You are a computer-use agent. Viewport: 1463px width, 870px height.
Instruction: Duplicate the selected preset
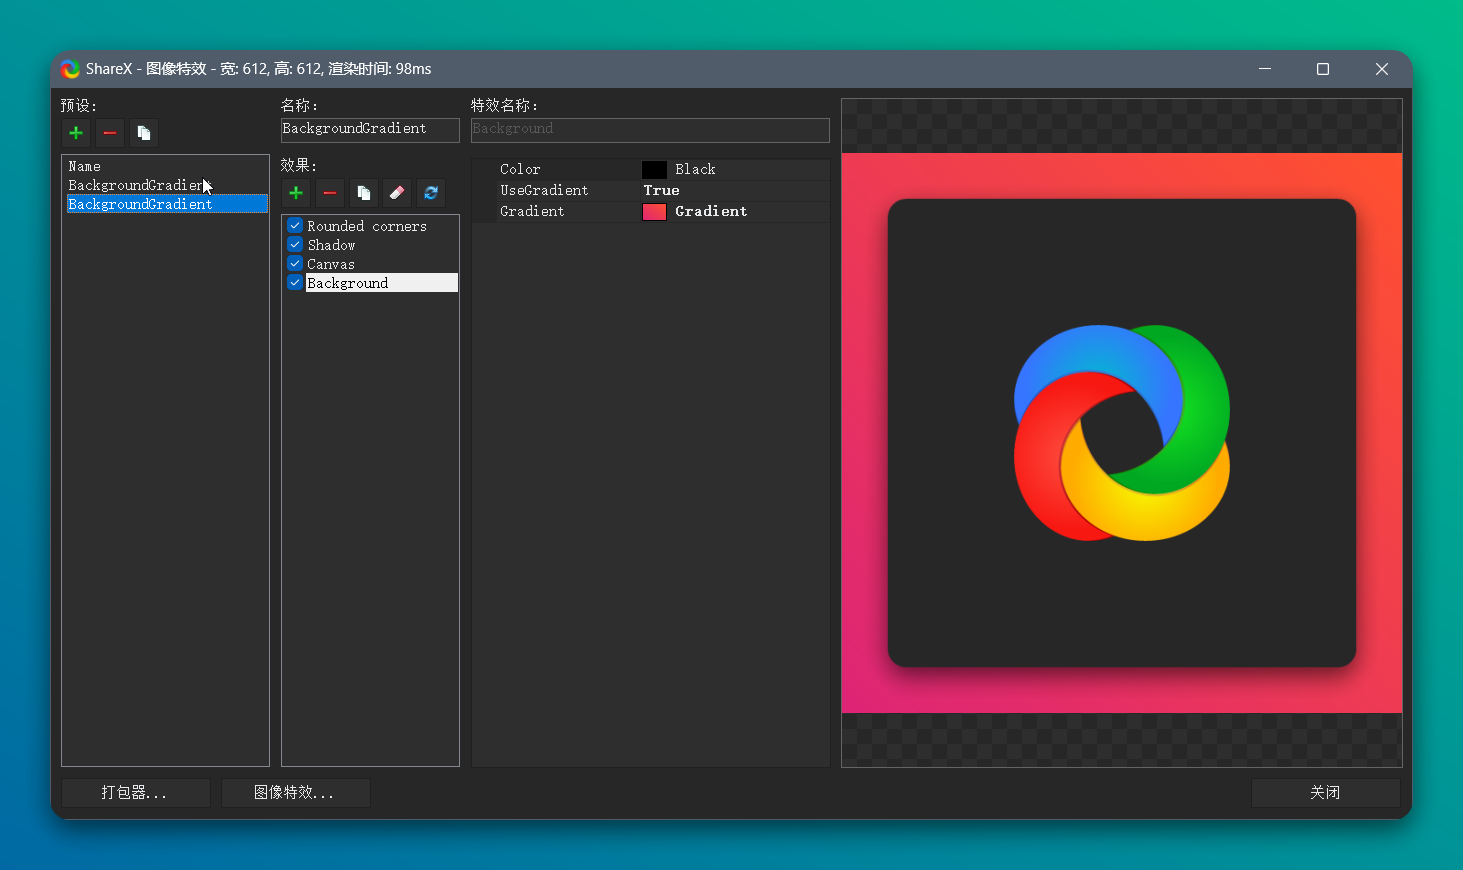[144, 133]
